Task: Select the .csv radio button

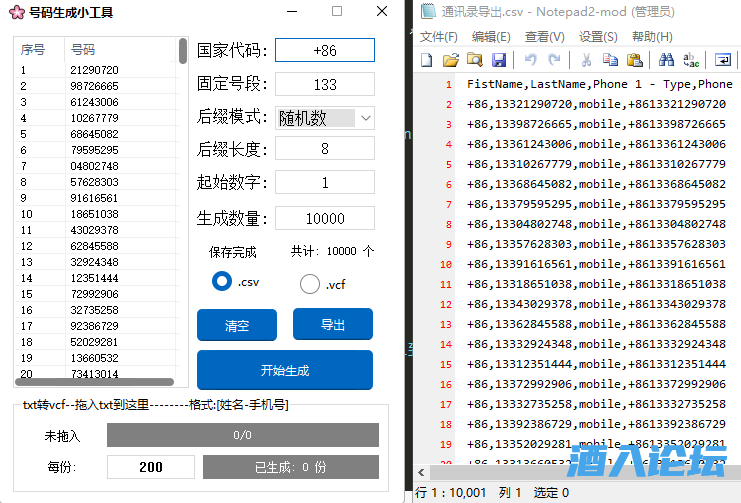Action: point(222,282)
